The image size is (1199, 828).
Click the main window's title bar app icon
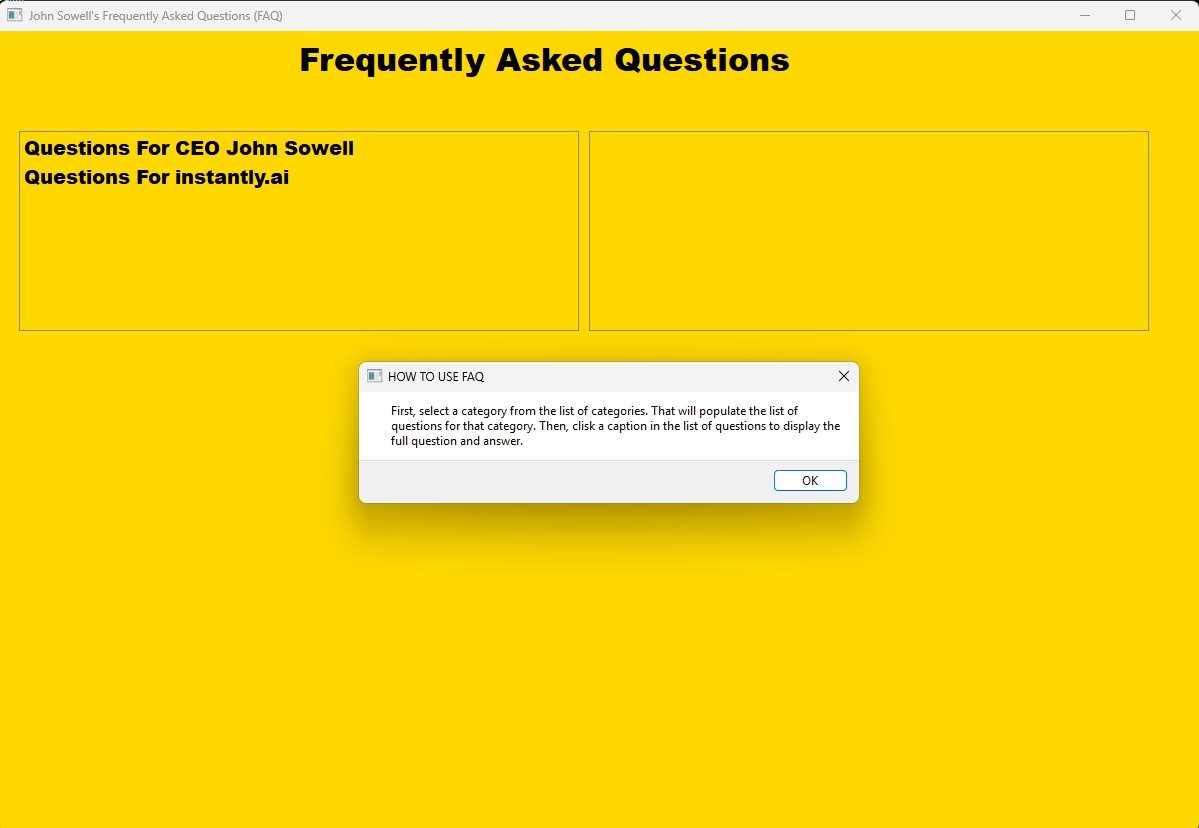[x=14, y=15]
